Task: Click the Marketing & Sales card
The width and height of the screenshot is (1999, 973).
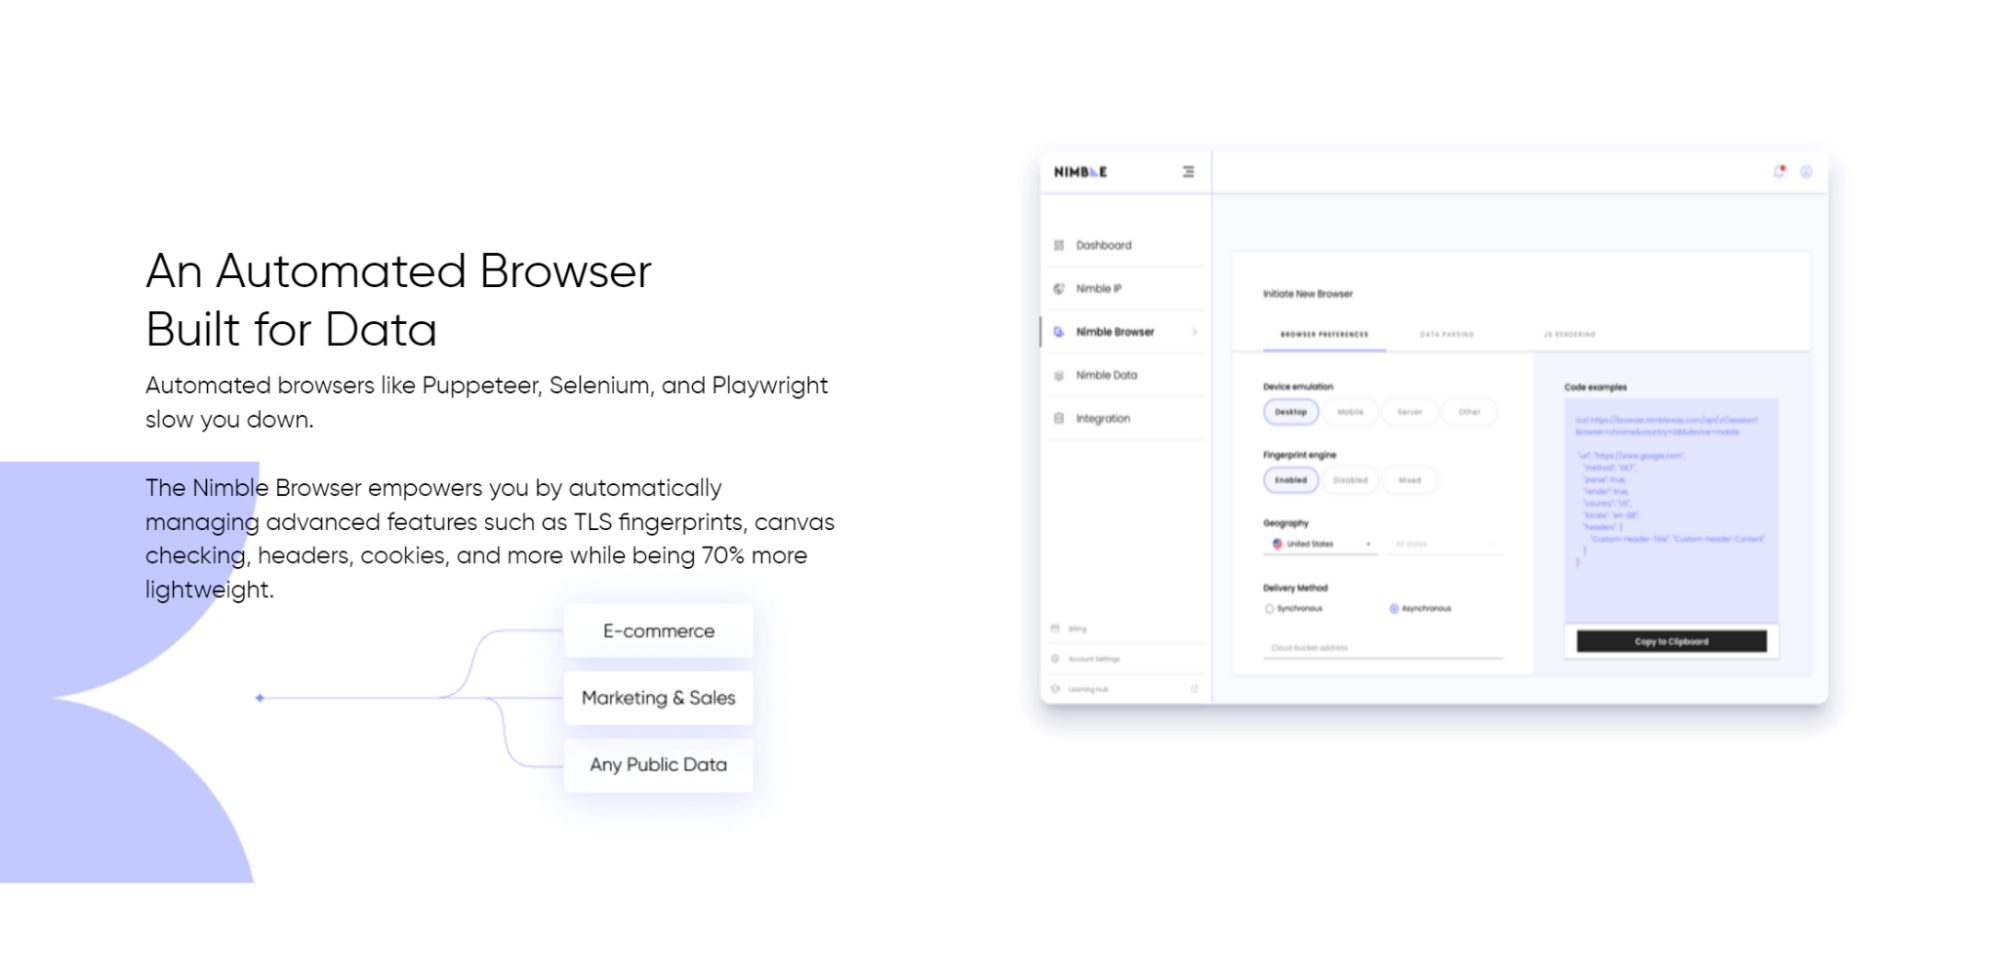Action: point(658,698)
